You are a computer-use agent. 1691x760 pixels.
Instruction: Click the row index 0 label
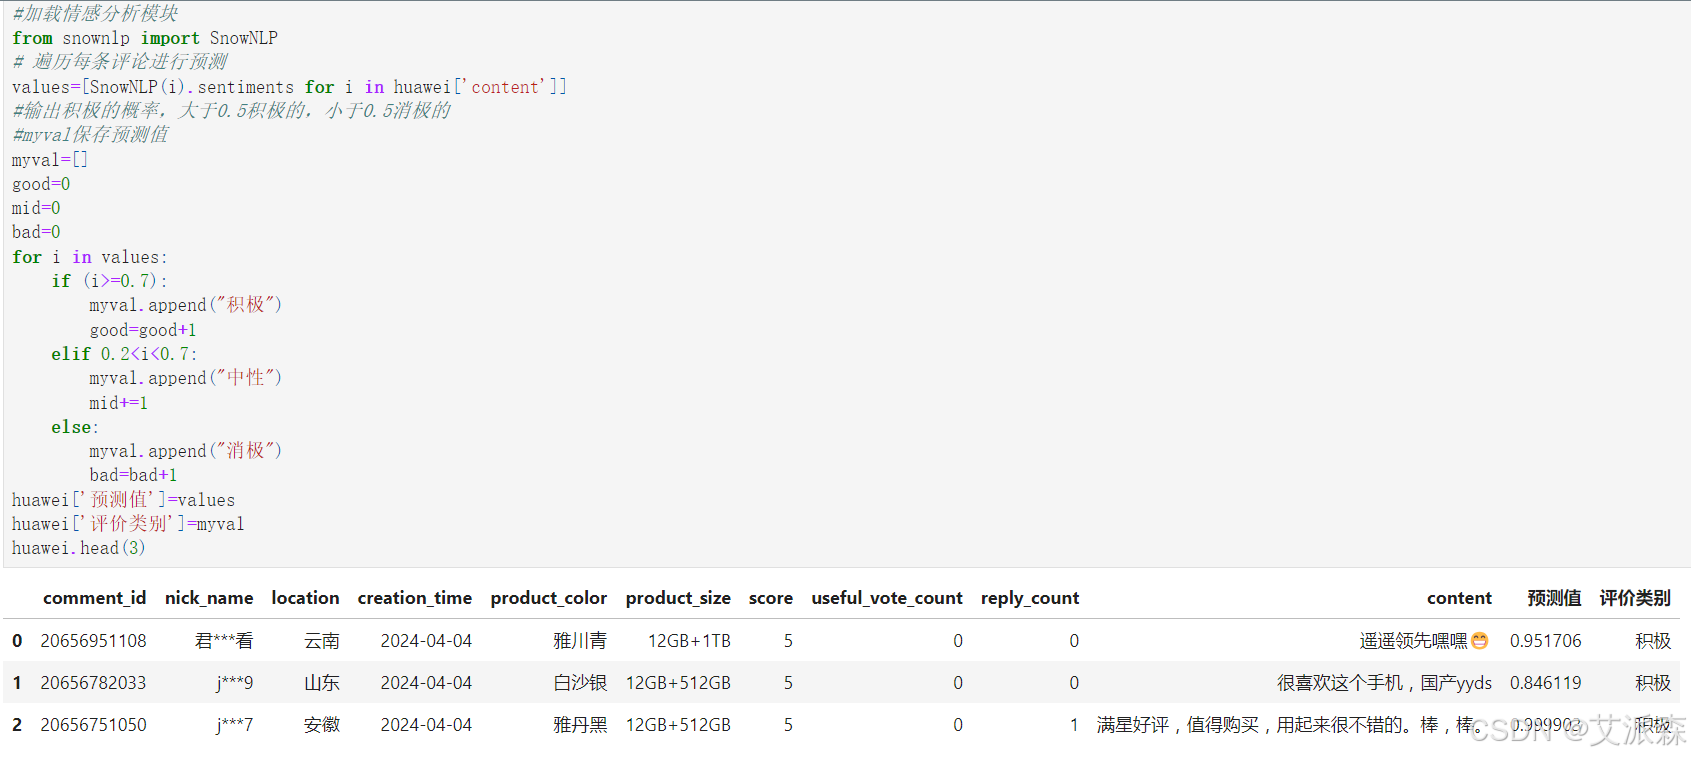click(17, 641)
